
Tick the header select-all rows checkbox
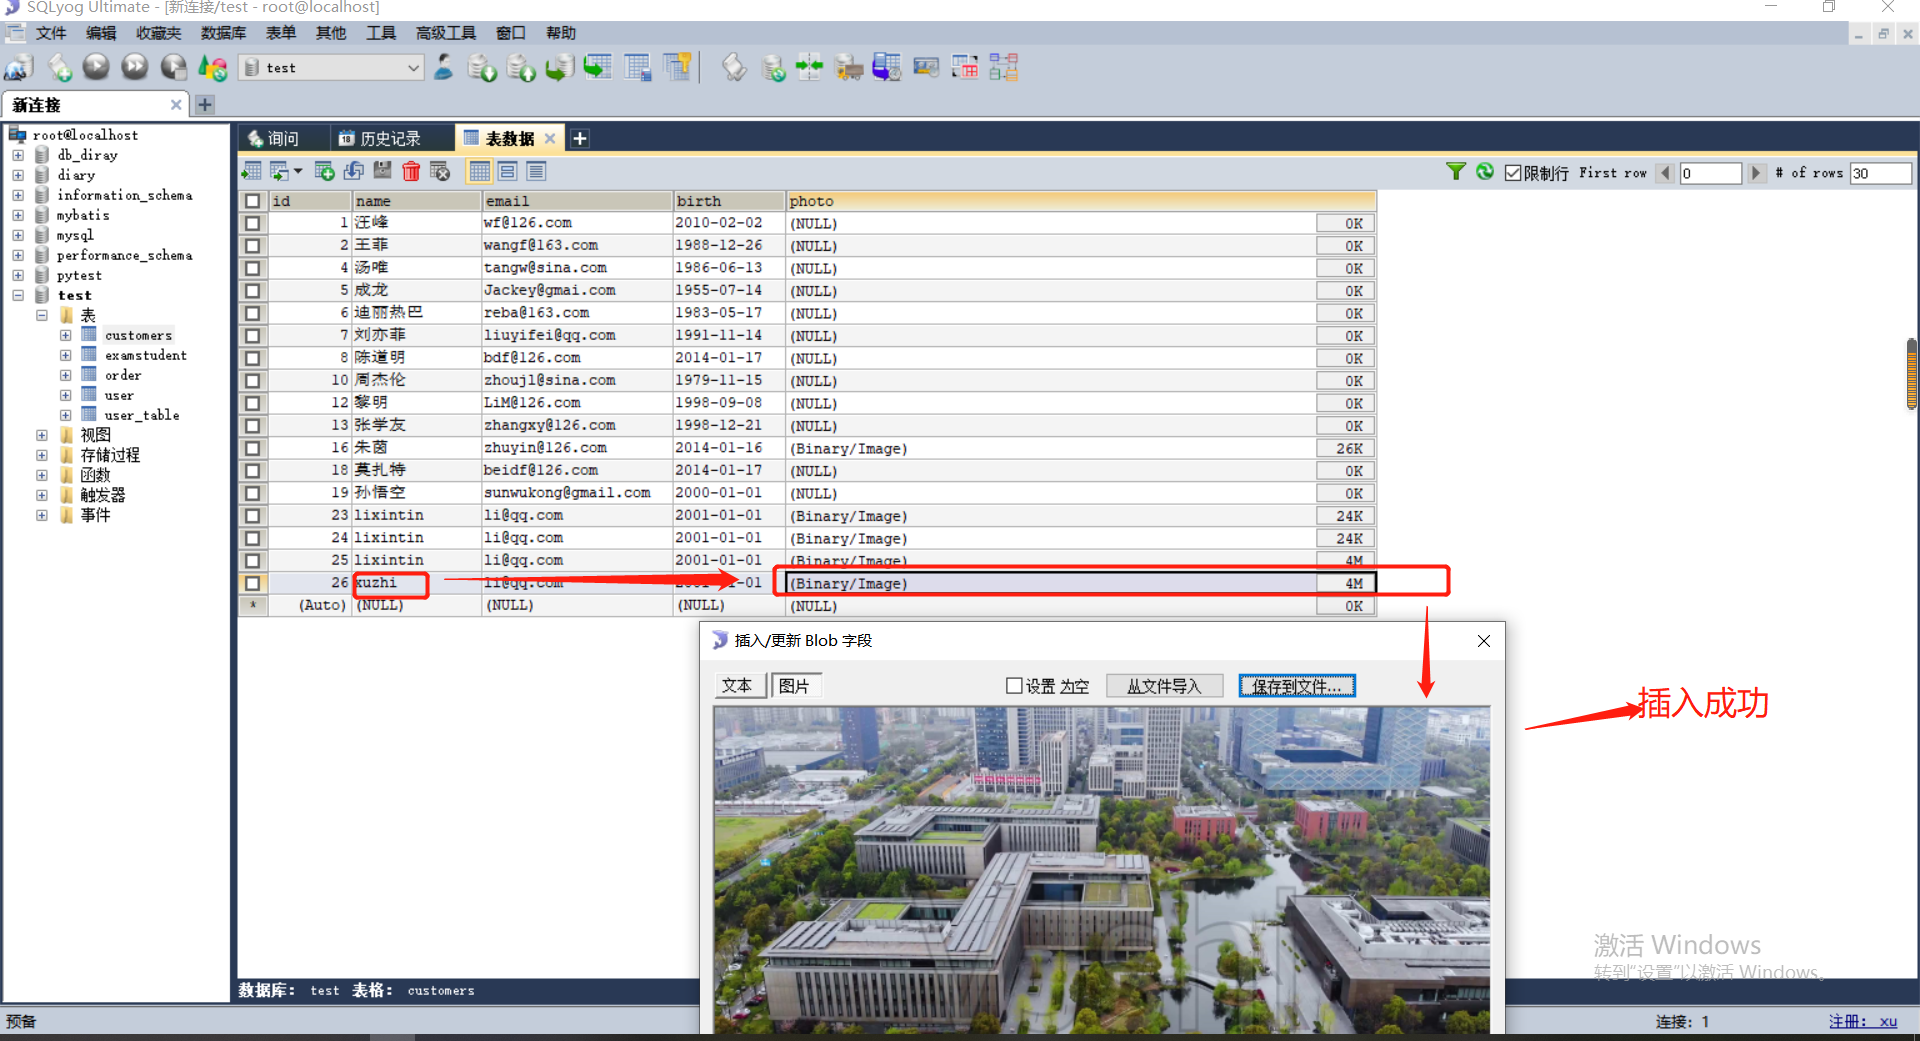coord(252,201)
